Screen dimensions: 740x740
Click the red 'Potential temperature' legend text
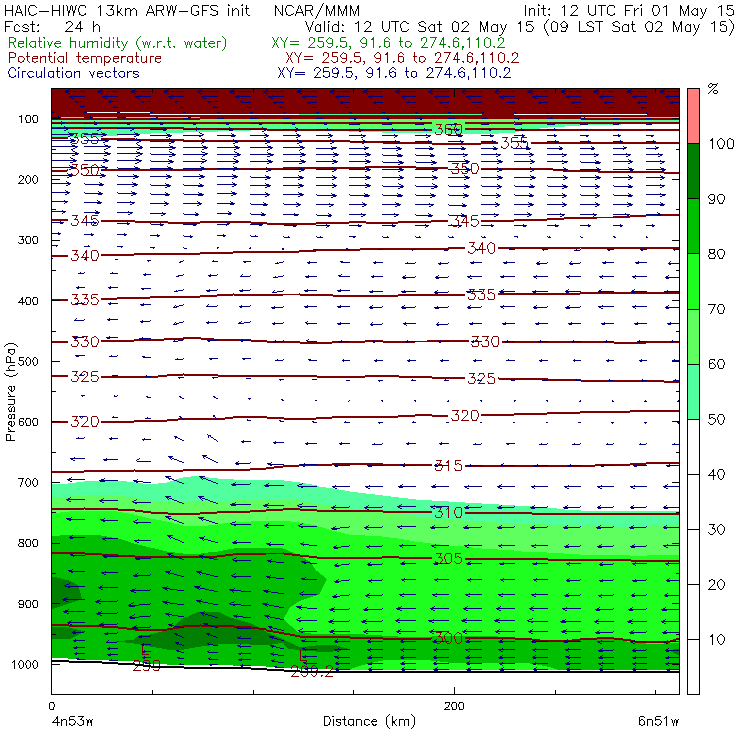(85, 58)
